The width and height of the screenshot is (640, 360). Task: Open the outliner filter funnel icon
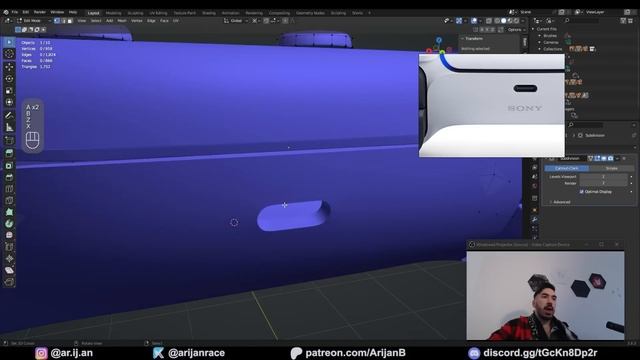tap(623, 20)
